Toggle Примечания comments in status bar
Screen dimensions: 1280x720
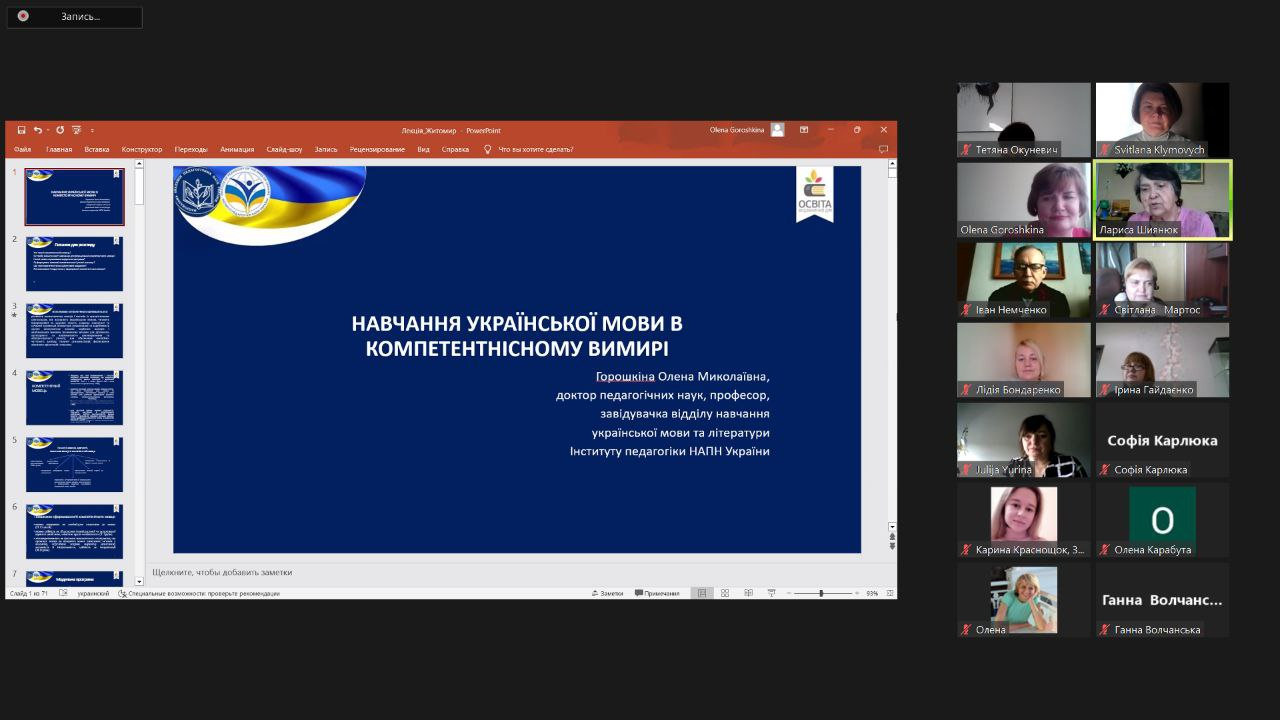pyautogui.click(x=658, y=593)
